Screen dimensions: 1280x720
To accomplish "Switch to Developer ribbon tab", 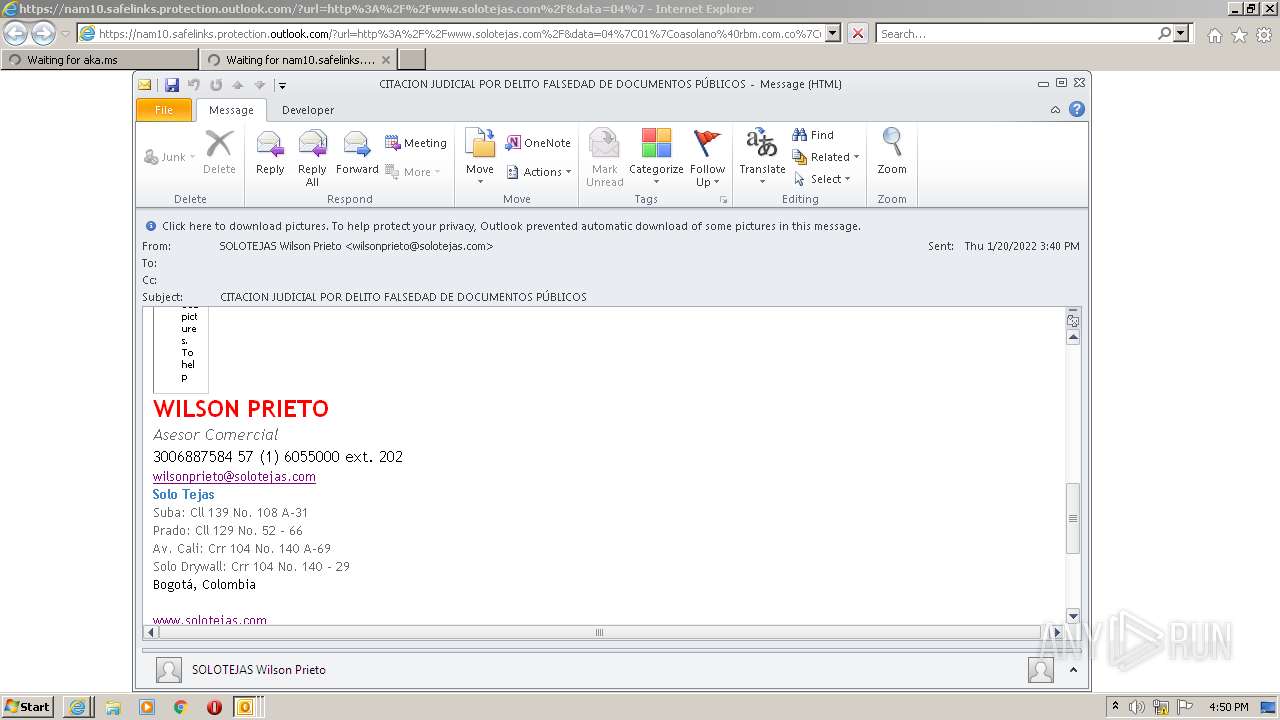I will [308, 110].
